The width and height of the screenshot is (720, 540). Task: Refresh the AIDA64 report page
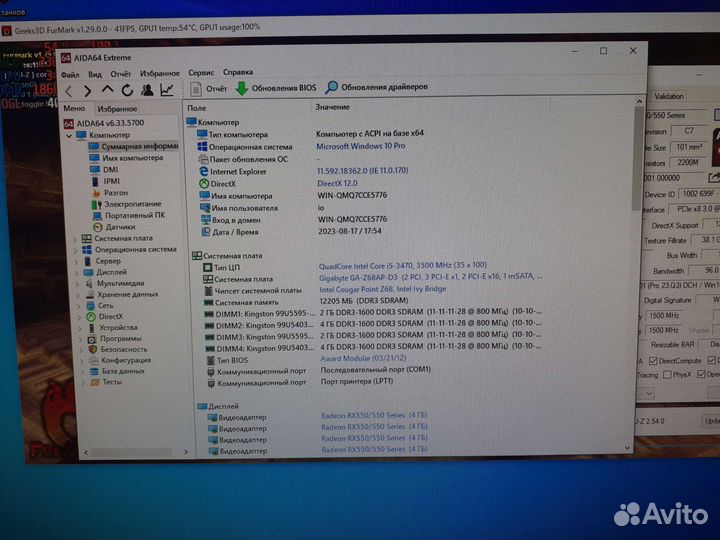pos(127,90)
